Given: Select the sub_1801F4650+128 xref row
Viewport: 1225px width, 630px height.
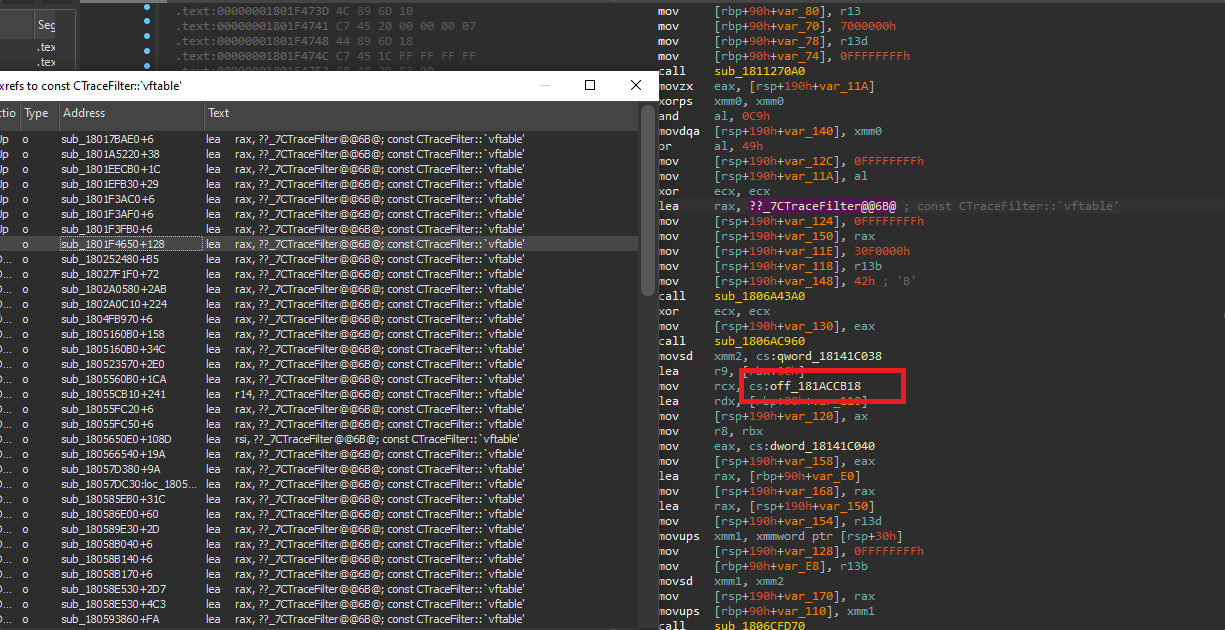Looking at the screenshot, I should tap(319, 244).
